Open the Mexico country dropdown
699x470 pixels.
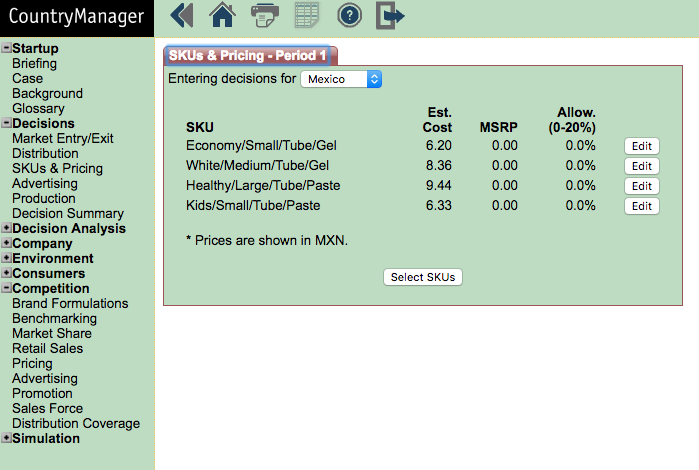(x=341, y=79)
